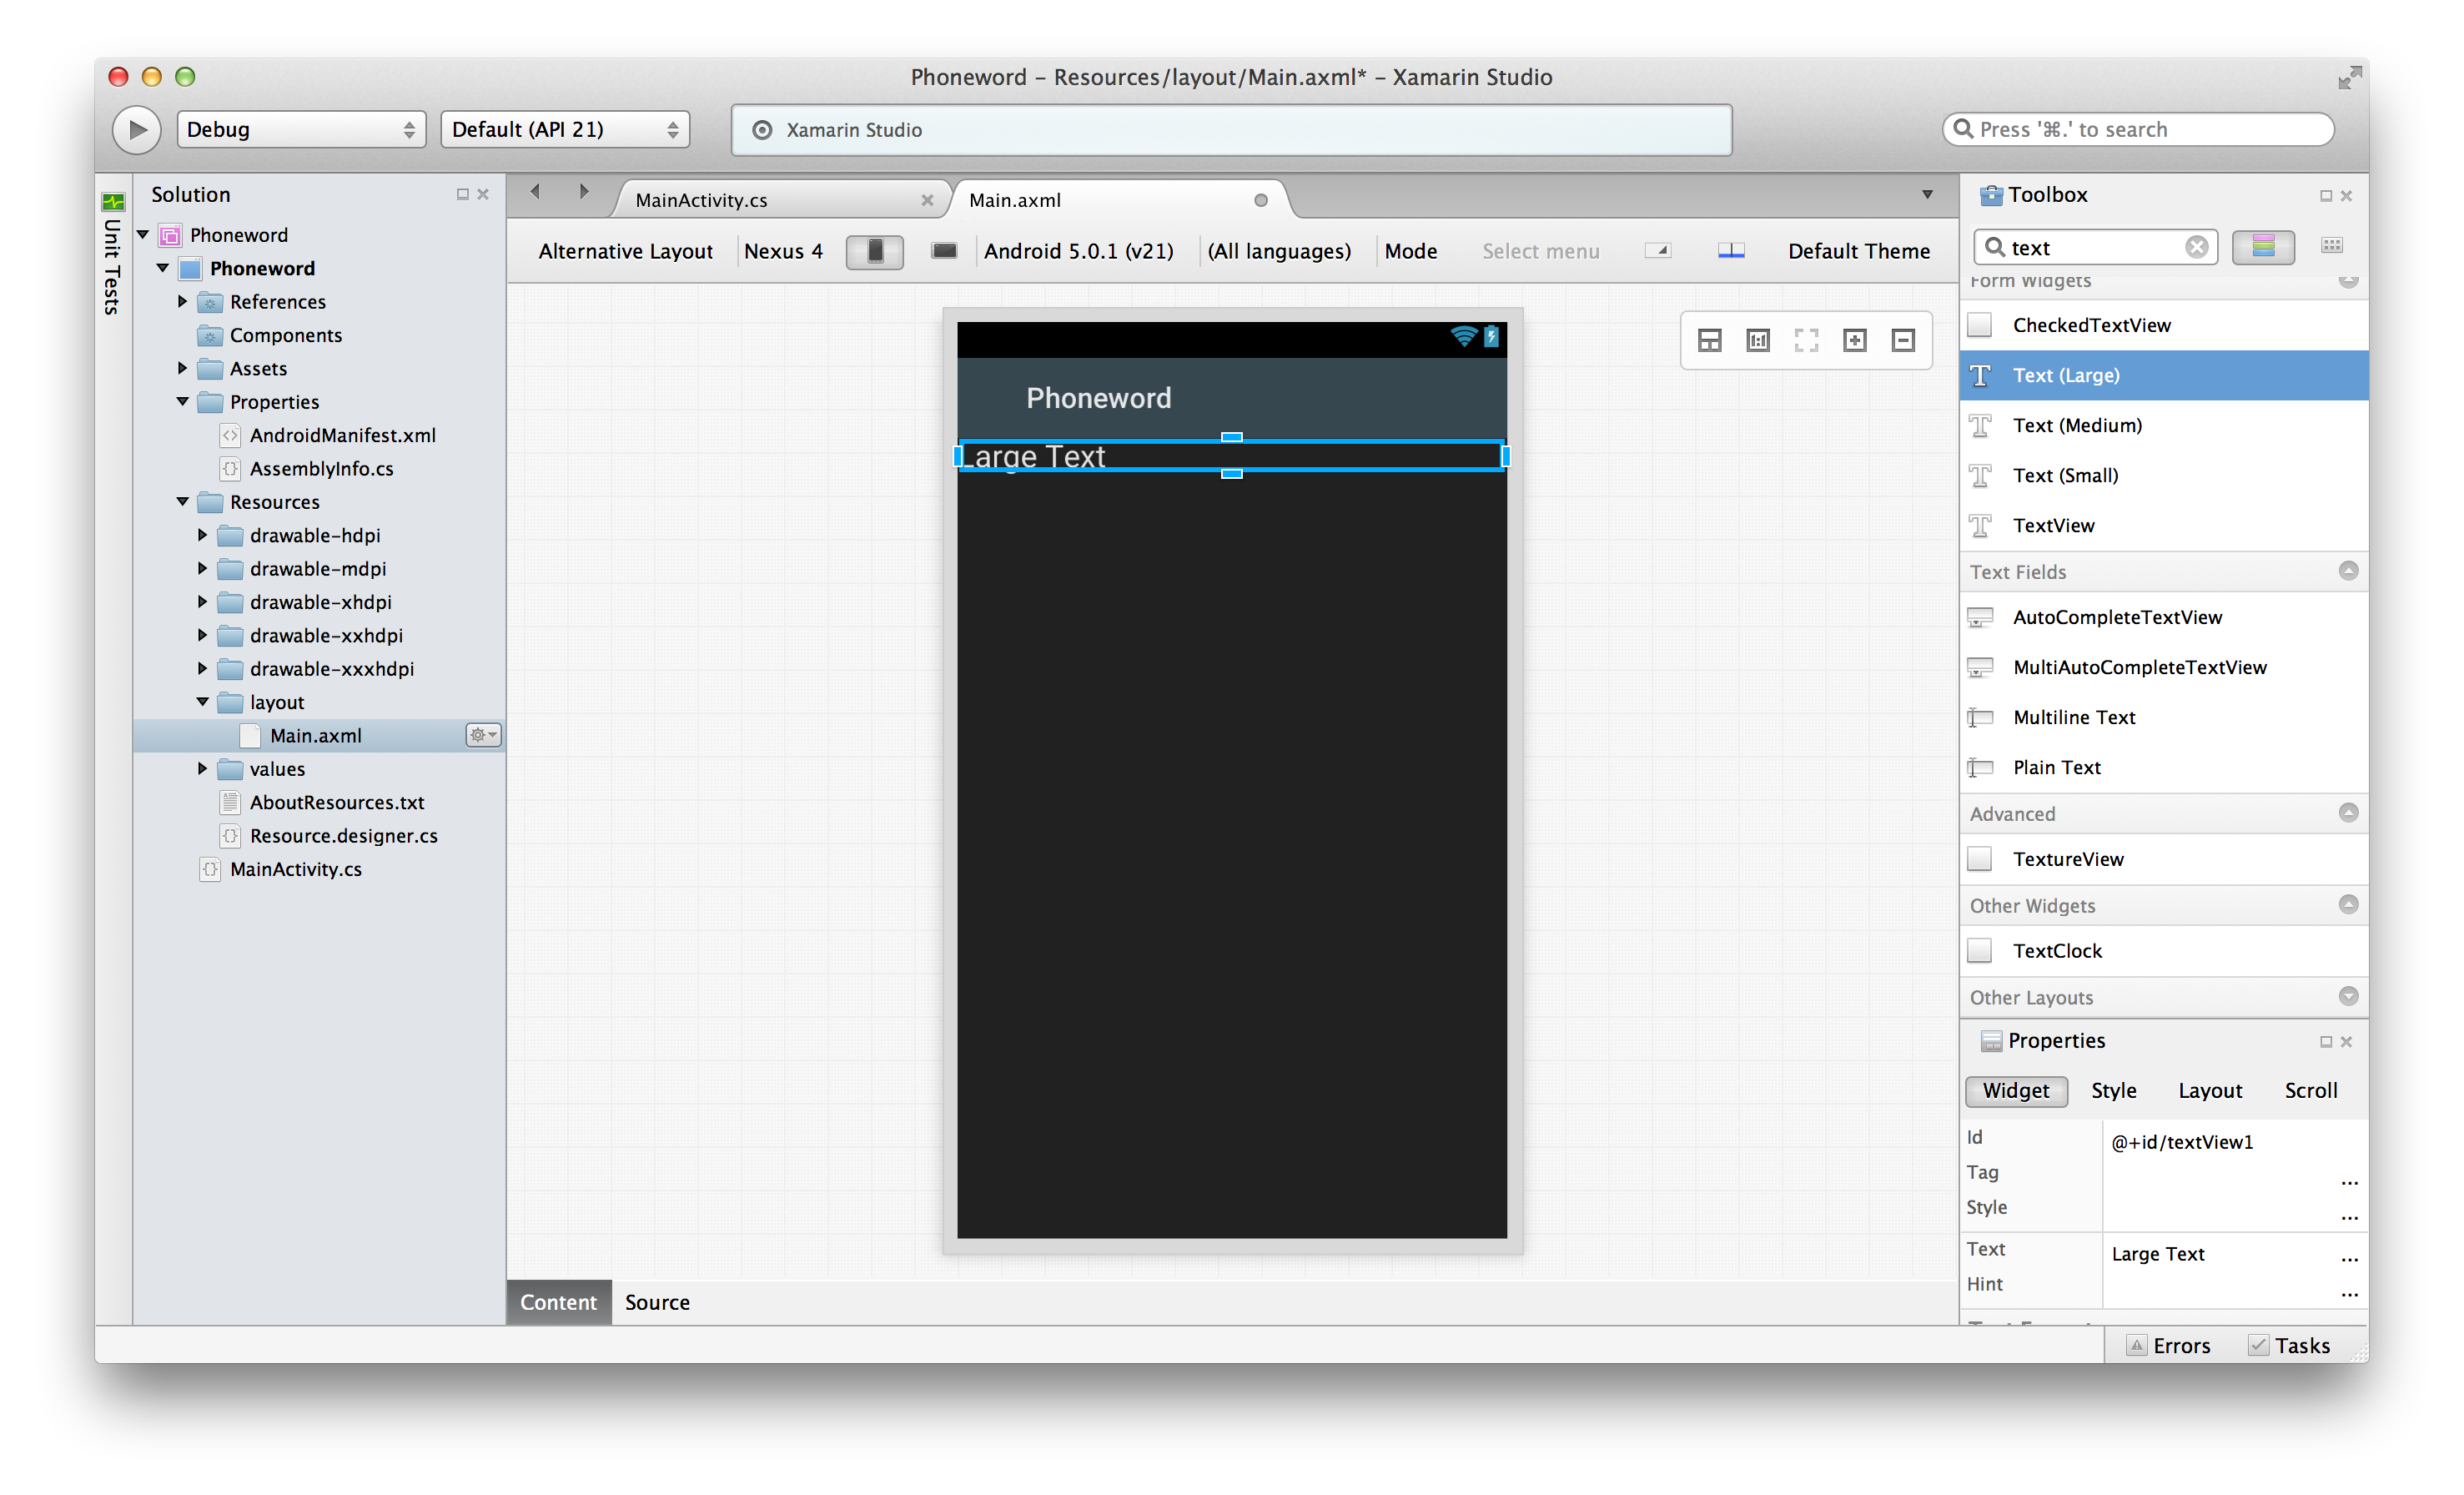This screenshot has width=2464, height=1495.
Task: Switch toolbox to compact icon view
Action: click(x=2331, y=246)
